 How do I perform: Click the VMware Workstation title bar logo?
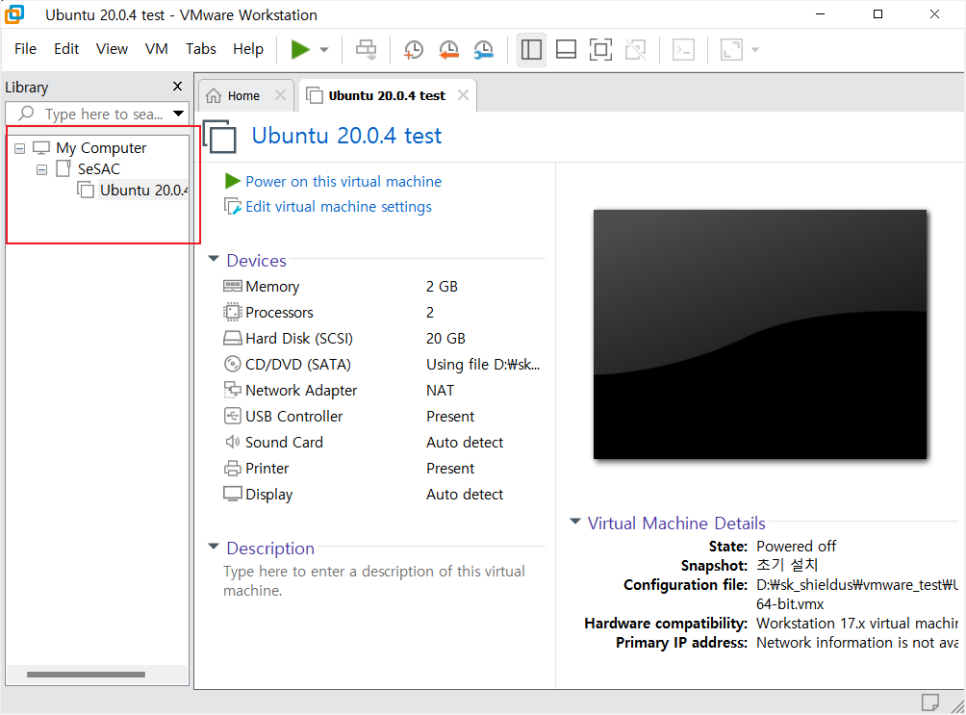[x=15, y=14]
